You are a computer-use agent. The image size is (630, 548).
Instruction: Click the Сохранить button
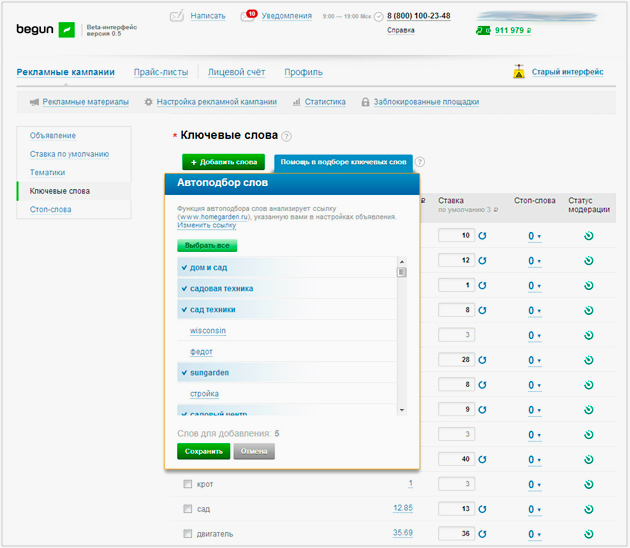[x=203, y=452]
